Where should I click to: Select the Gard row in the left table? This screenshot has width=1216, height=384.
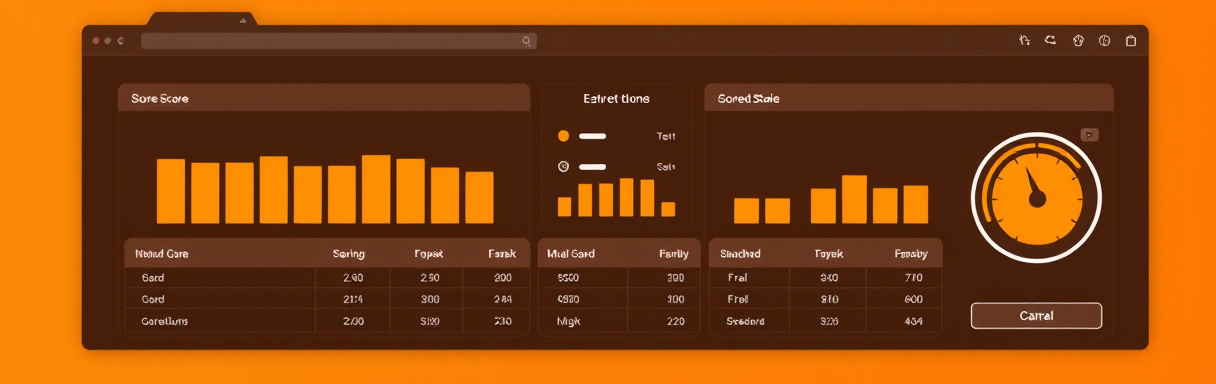(x=327, y=278)
